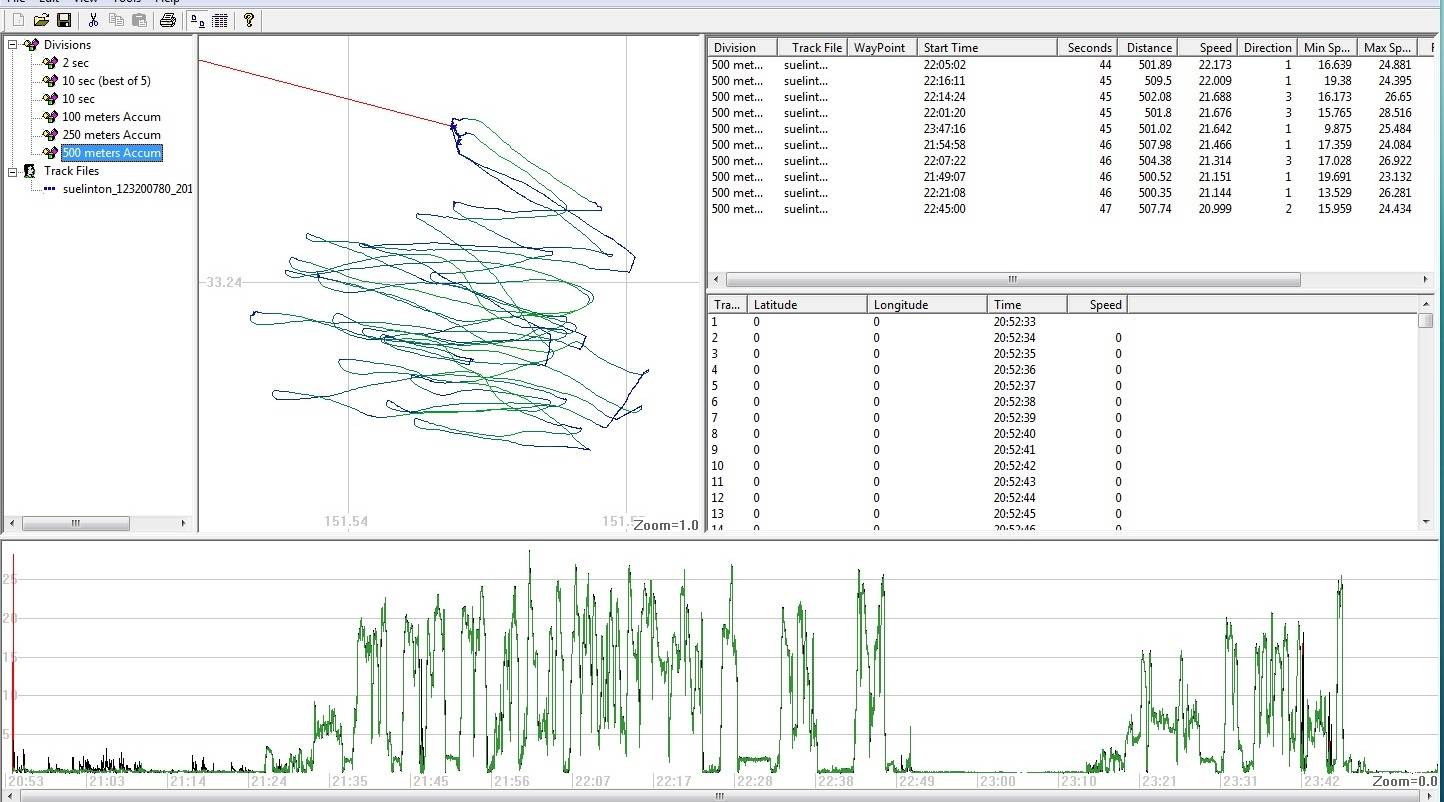Viewport: 1444px width, 802px height.
Task: Click the New document toolbar icon
Action: (18, 20)
